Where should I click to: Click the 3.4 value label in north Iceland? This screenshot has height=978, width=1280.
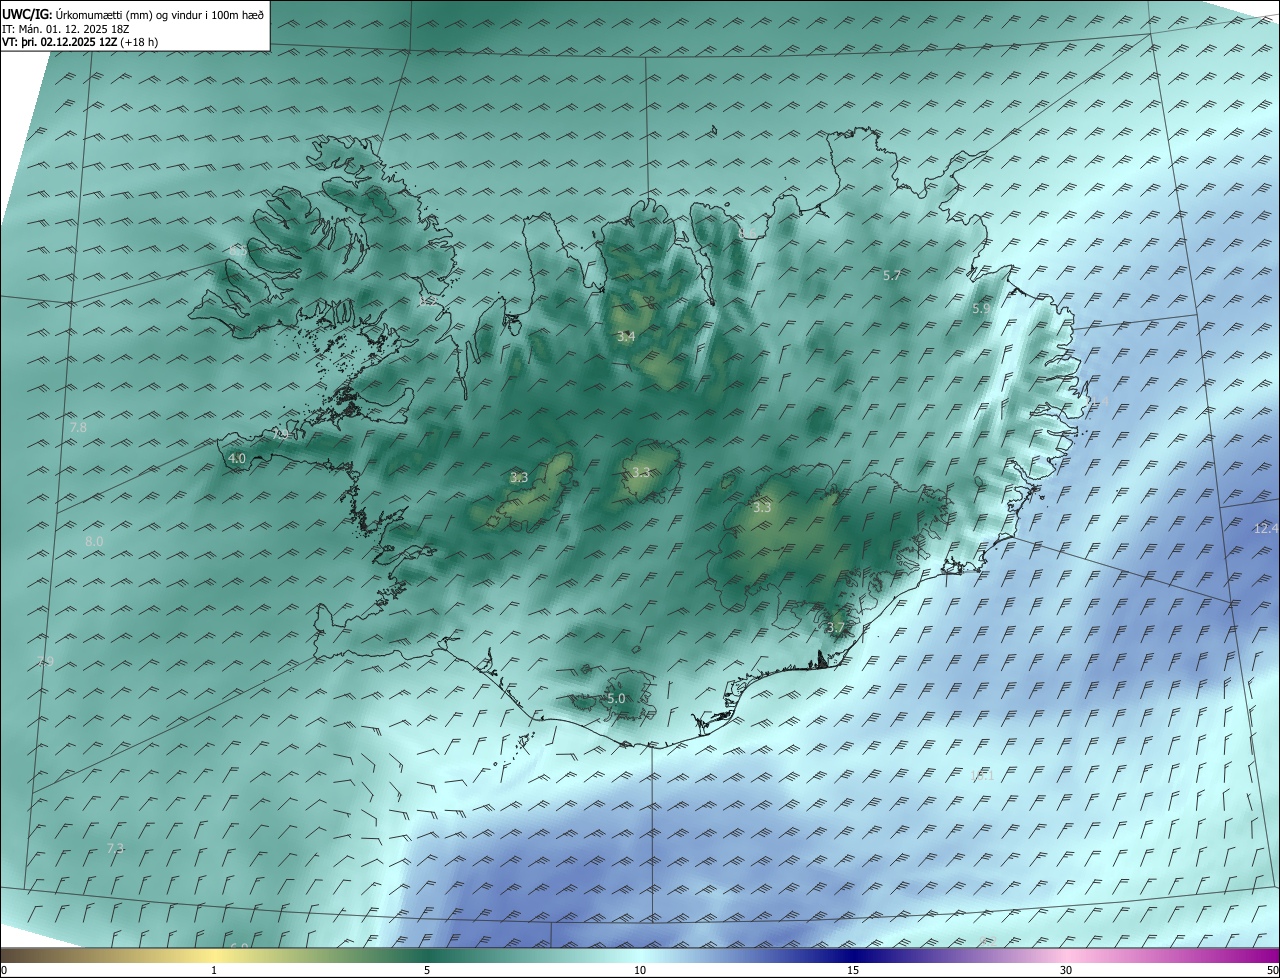(626, 336)
